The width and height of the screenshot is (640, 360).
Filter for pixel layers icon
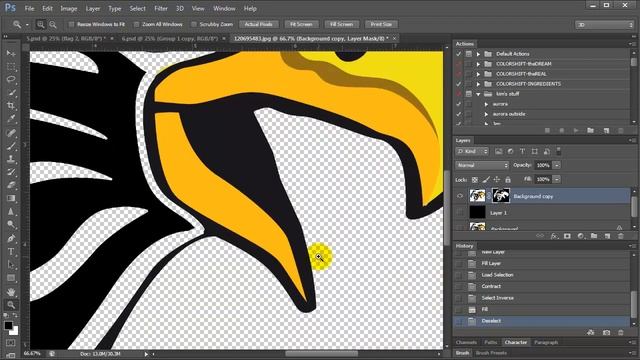pos(498,151)
